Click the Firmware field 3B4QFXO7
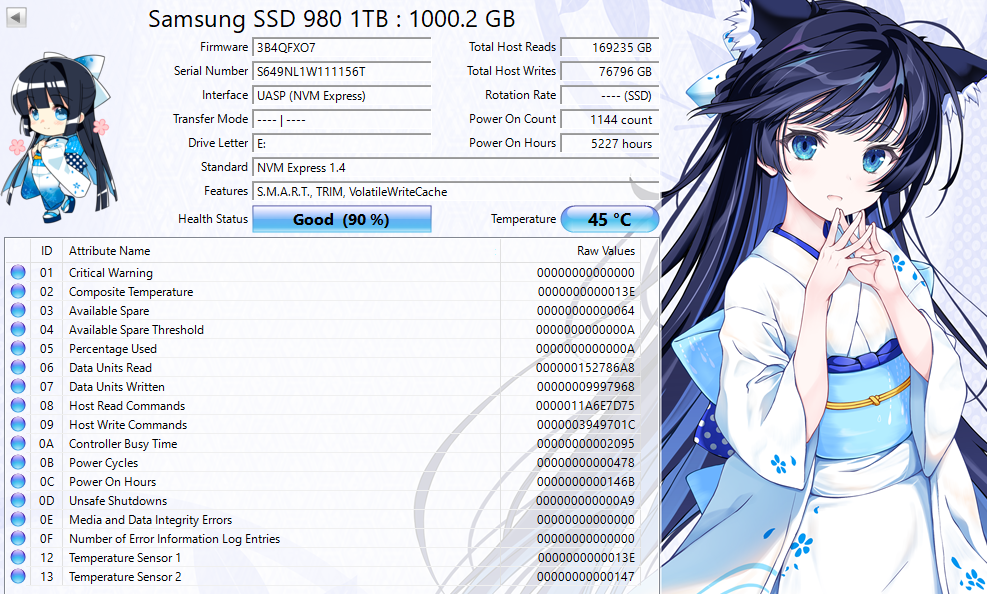Image resolution: width=987 pixels, height=594 pixels. pyautogui.click(x=341, y=47)
